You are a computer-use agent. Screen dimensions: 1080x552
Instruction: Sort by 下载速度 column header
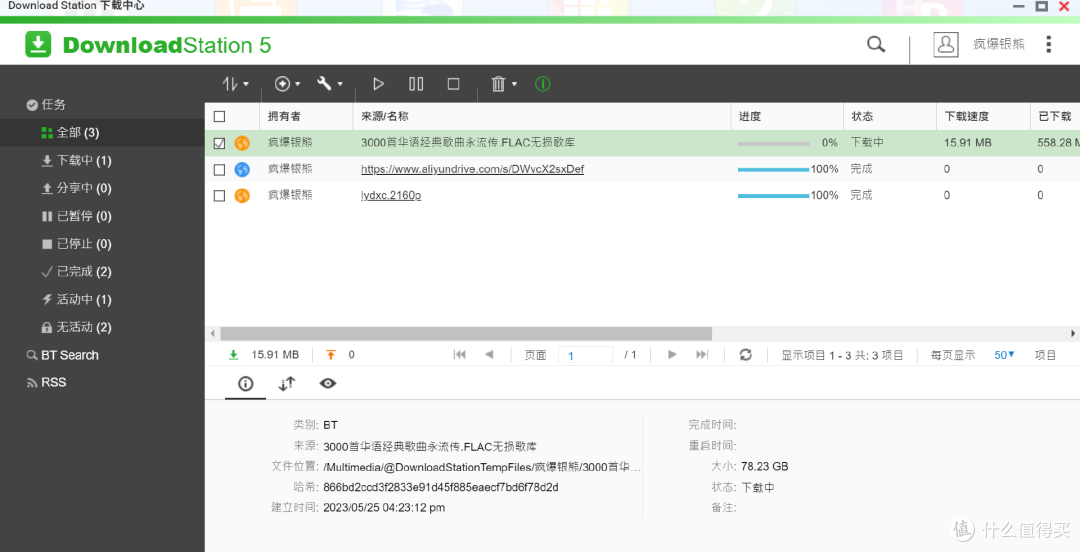click(x=983, y=116)
